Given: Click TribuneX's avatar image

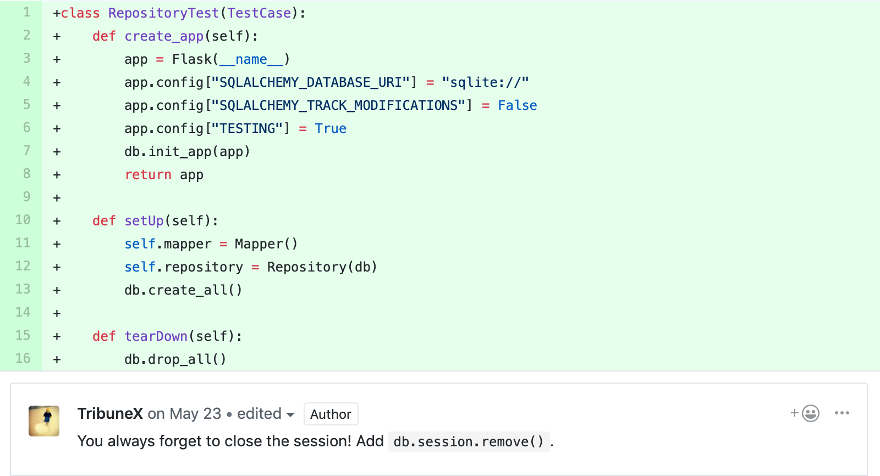Looking at the screenshot, I should coord(42,420).
